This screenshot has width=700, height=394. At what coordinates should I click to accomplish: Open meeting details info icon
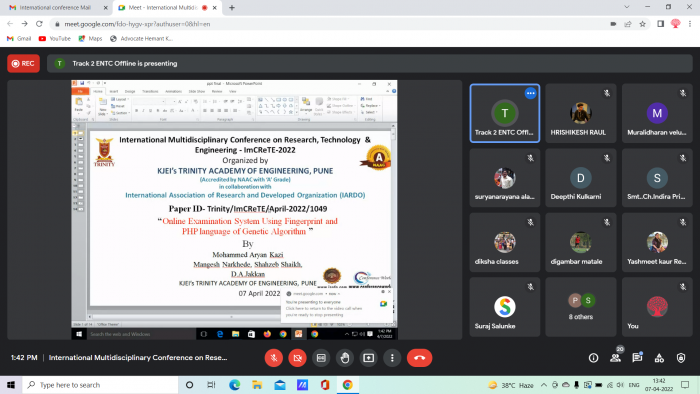coord(593,358)
